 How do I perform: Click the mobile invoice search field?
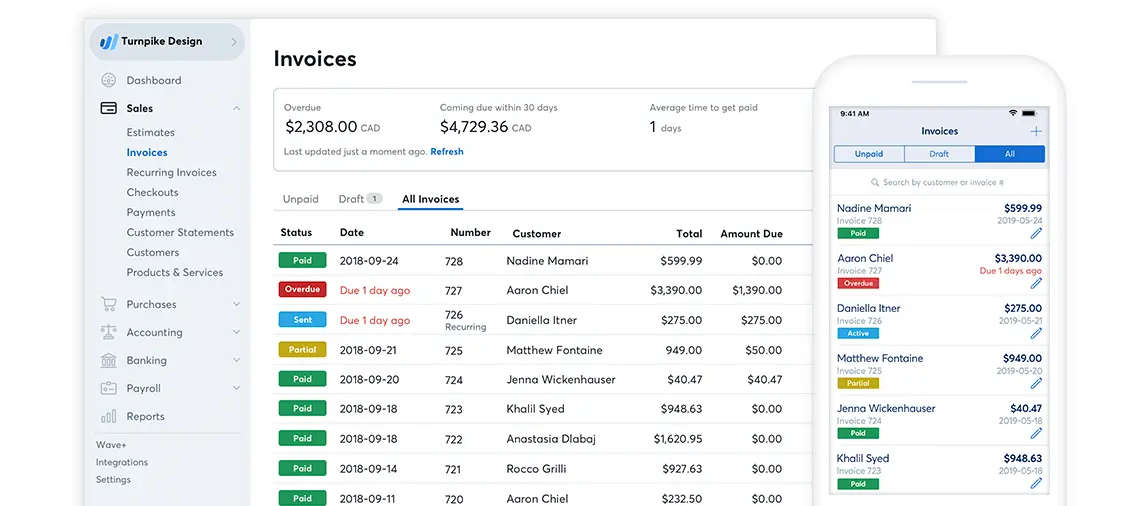point(940,183)
